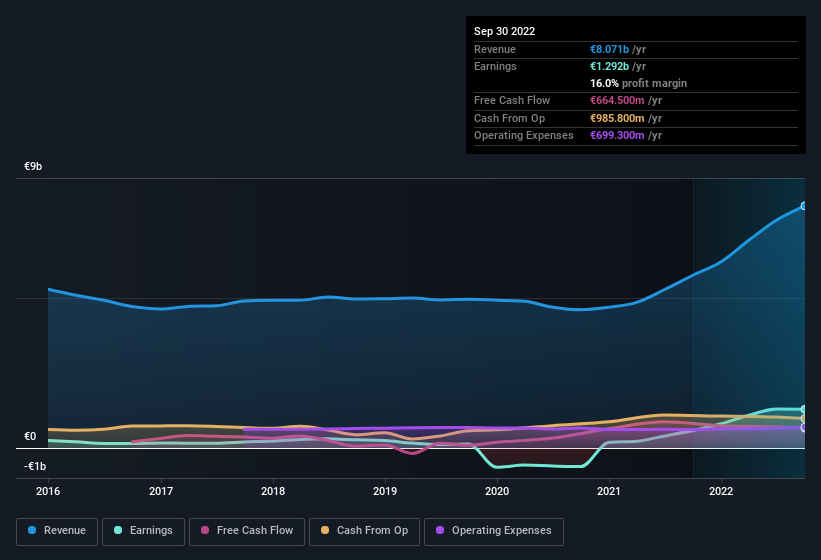Image resolution: width=821 pixels, height=560 pixels.
Task: Select the Earnings endpoint marker on chart
Action: [803, 409]
